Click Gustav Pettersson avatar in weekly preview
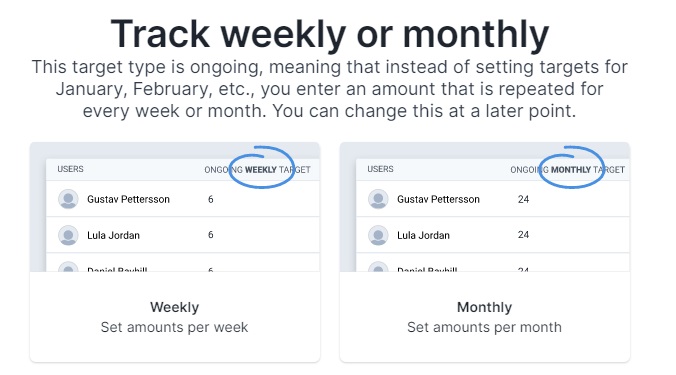Screen dimensions: 676x375 coord(68,199)
